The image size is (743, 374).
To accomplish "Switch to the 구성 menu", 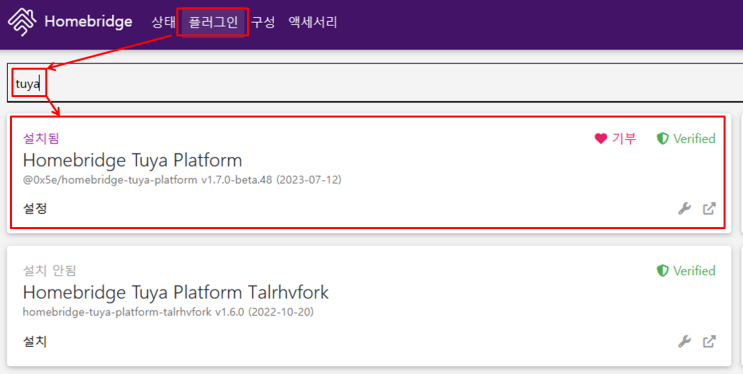I will click(x=263, y=22).
